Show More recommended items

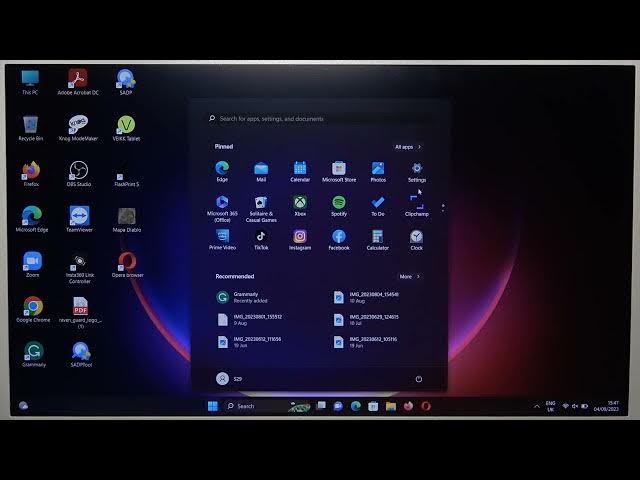click(x=409, y=276)
